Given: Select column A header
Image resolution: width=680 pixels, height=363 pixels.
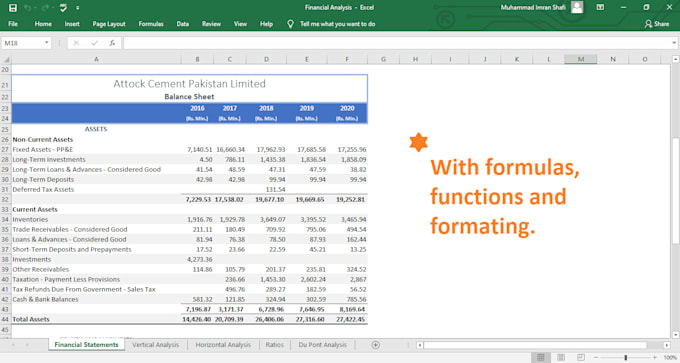Looking at the screenshot, I should pos(96,59).
